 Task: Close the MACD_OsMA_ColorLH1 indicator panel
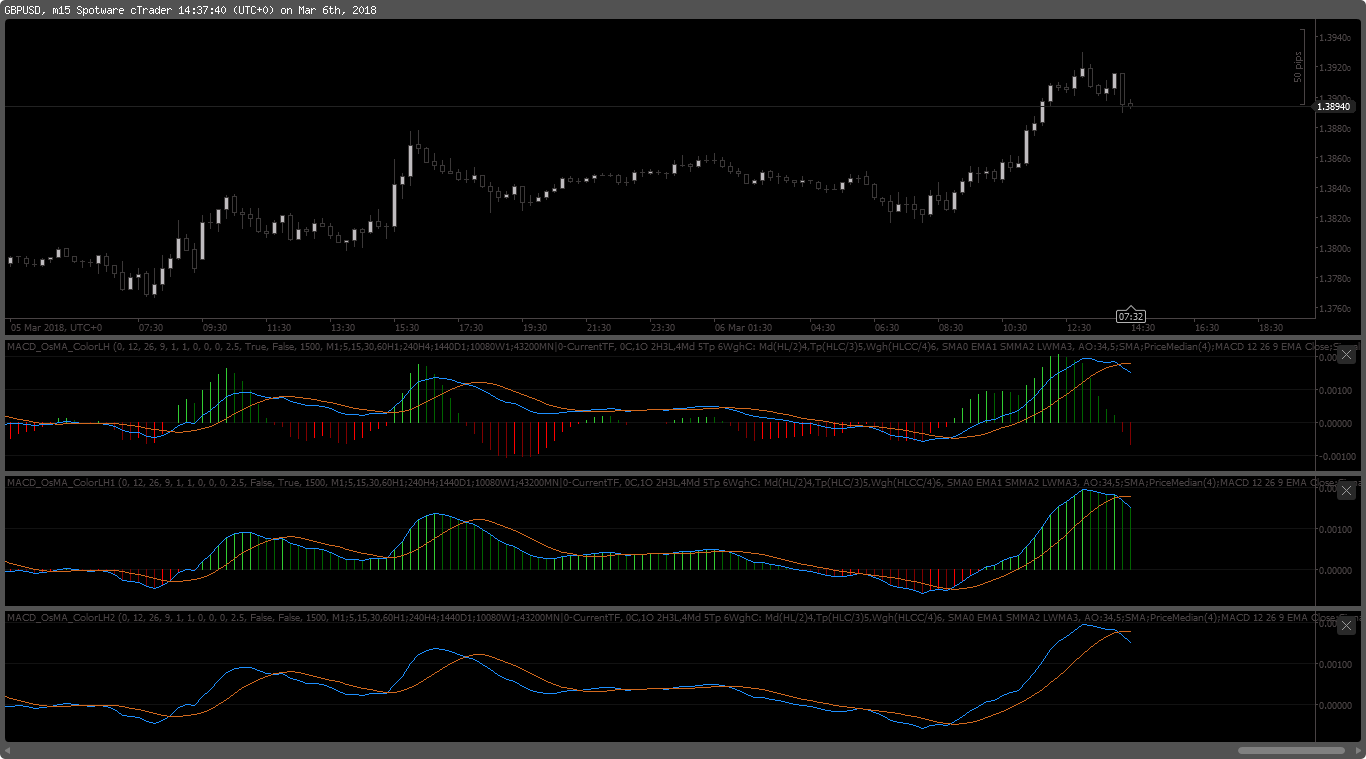pyautogui.click(x=1346, y=490)
